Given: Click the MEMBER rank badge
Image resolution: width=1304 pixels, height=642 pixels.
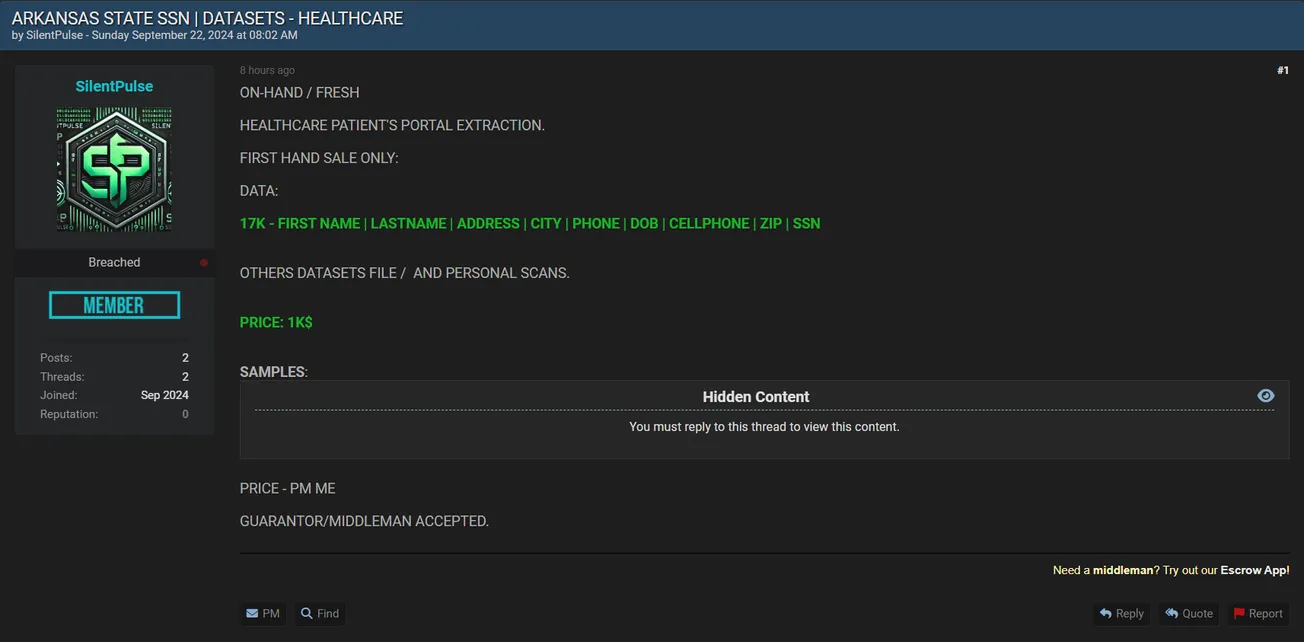Looking at the screenshot, I should pos(114,305).
